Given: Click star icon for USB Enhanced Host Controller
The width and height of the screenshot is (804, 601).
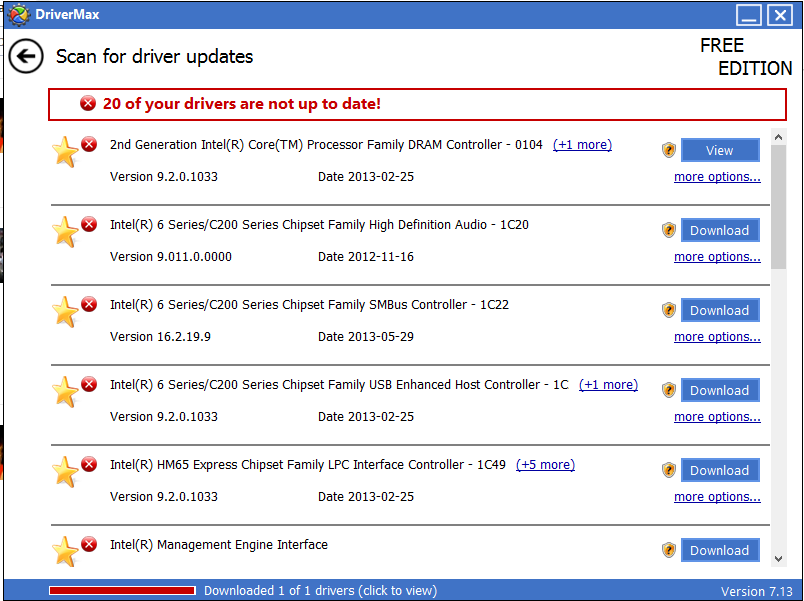Looking at the screenshot, I should pos(65,392).
